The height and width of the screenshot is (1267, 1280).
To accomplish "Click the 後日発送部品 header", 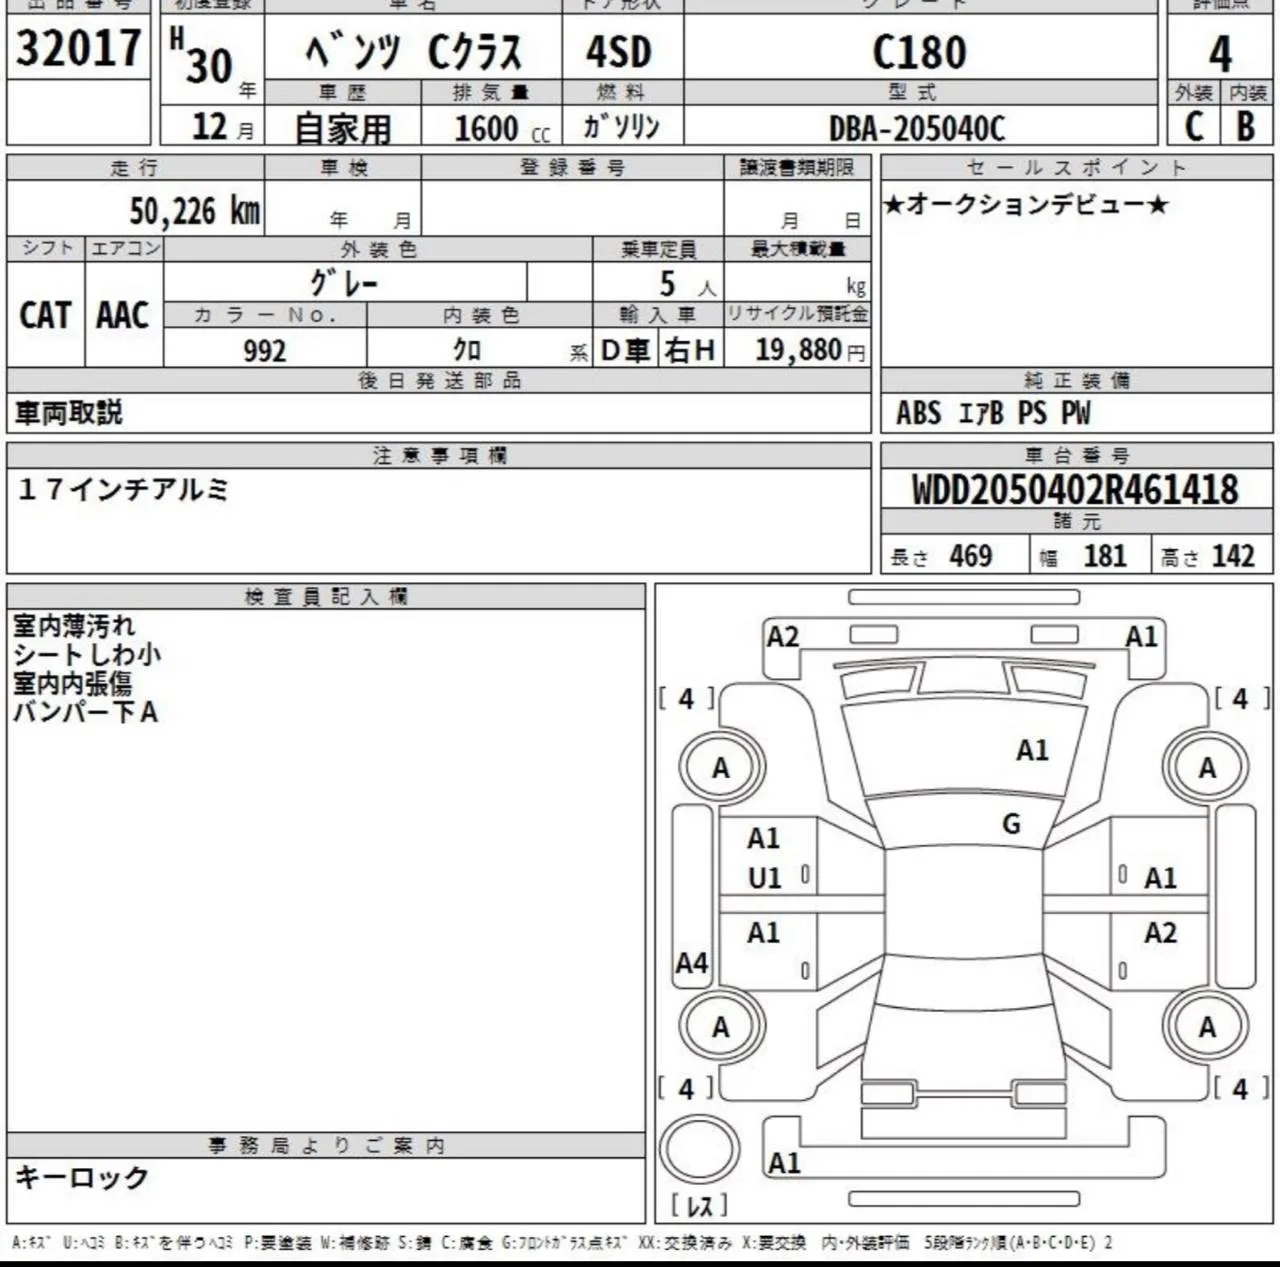I will click(x=440, y=380).
